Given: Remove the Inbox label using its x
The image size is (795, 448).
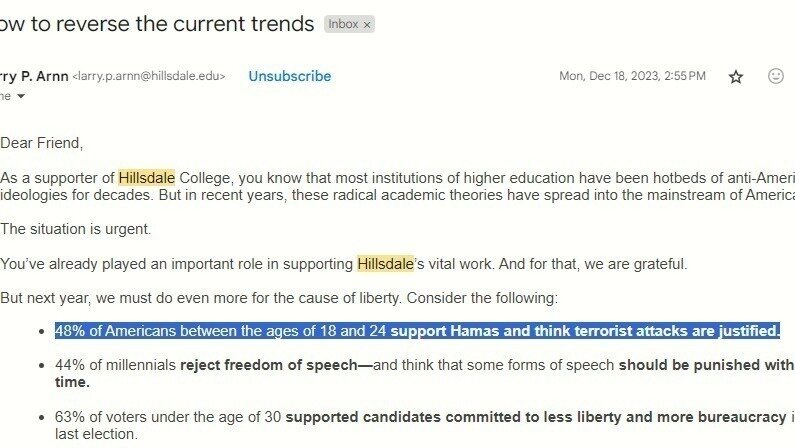Looking at the screenshot, I should [367, 24].
